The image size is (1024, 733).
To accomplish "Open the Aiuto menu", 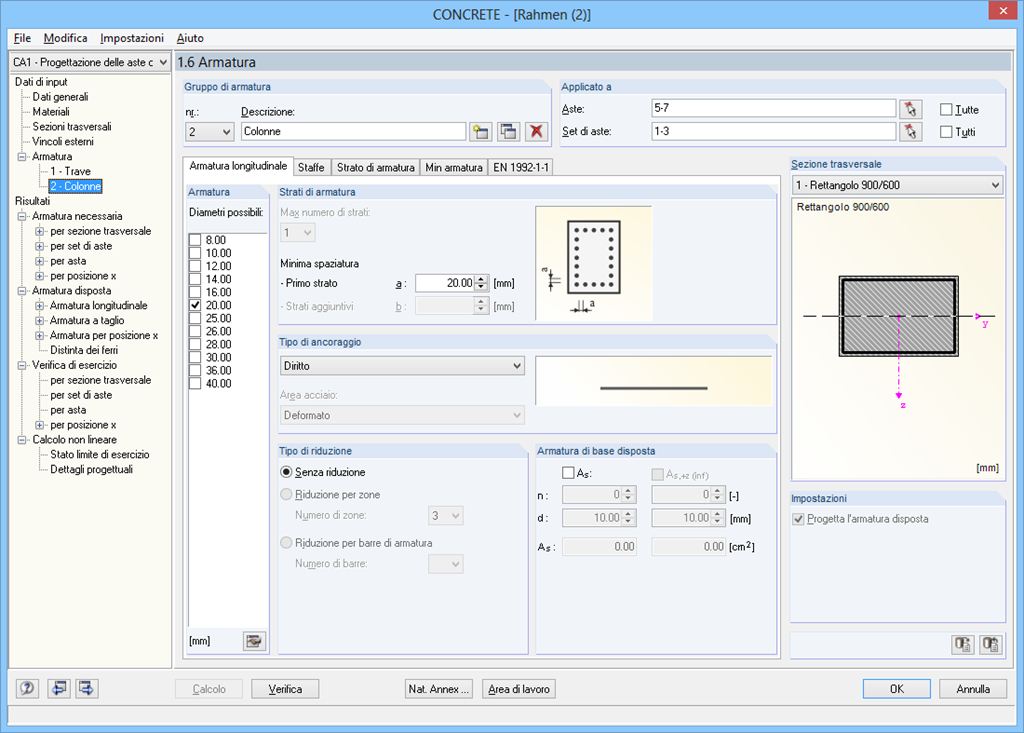I will point(190,38).
